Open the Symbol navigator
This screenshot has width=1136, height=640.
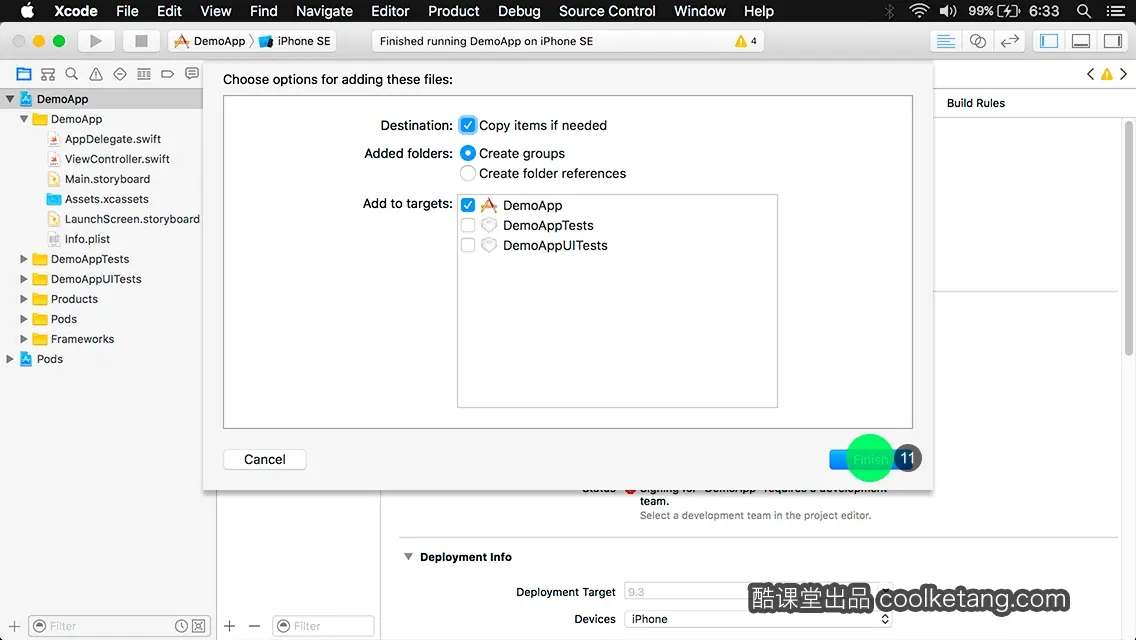pos(48,74)
